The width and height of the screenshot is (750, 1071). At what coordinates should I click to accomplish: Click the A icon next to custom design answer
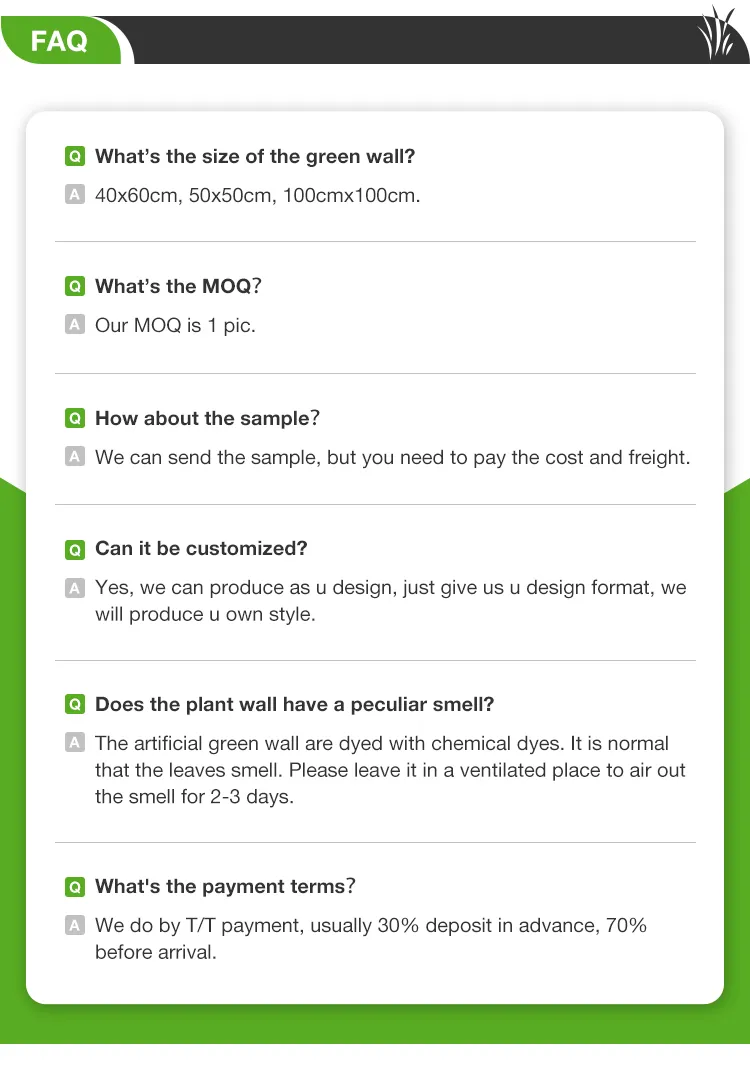(75, 588)
